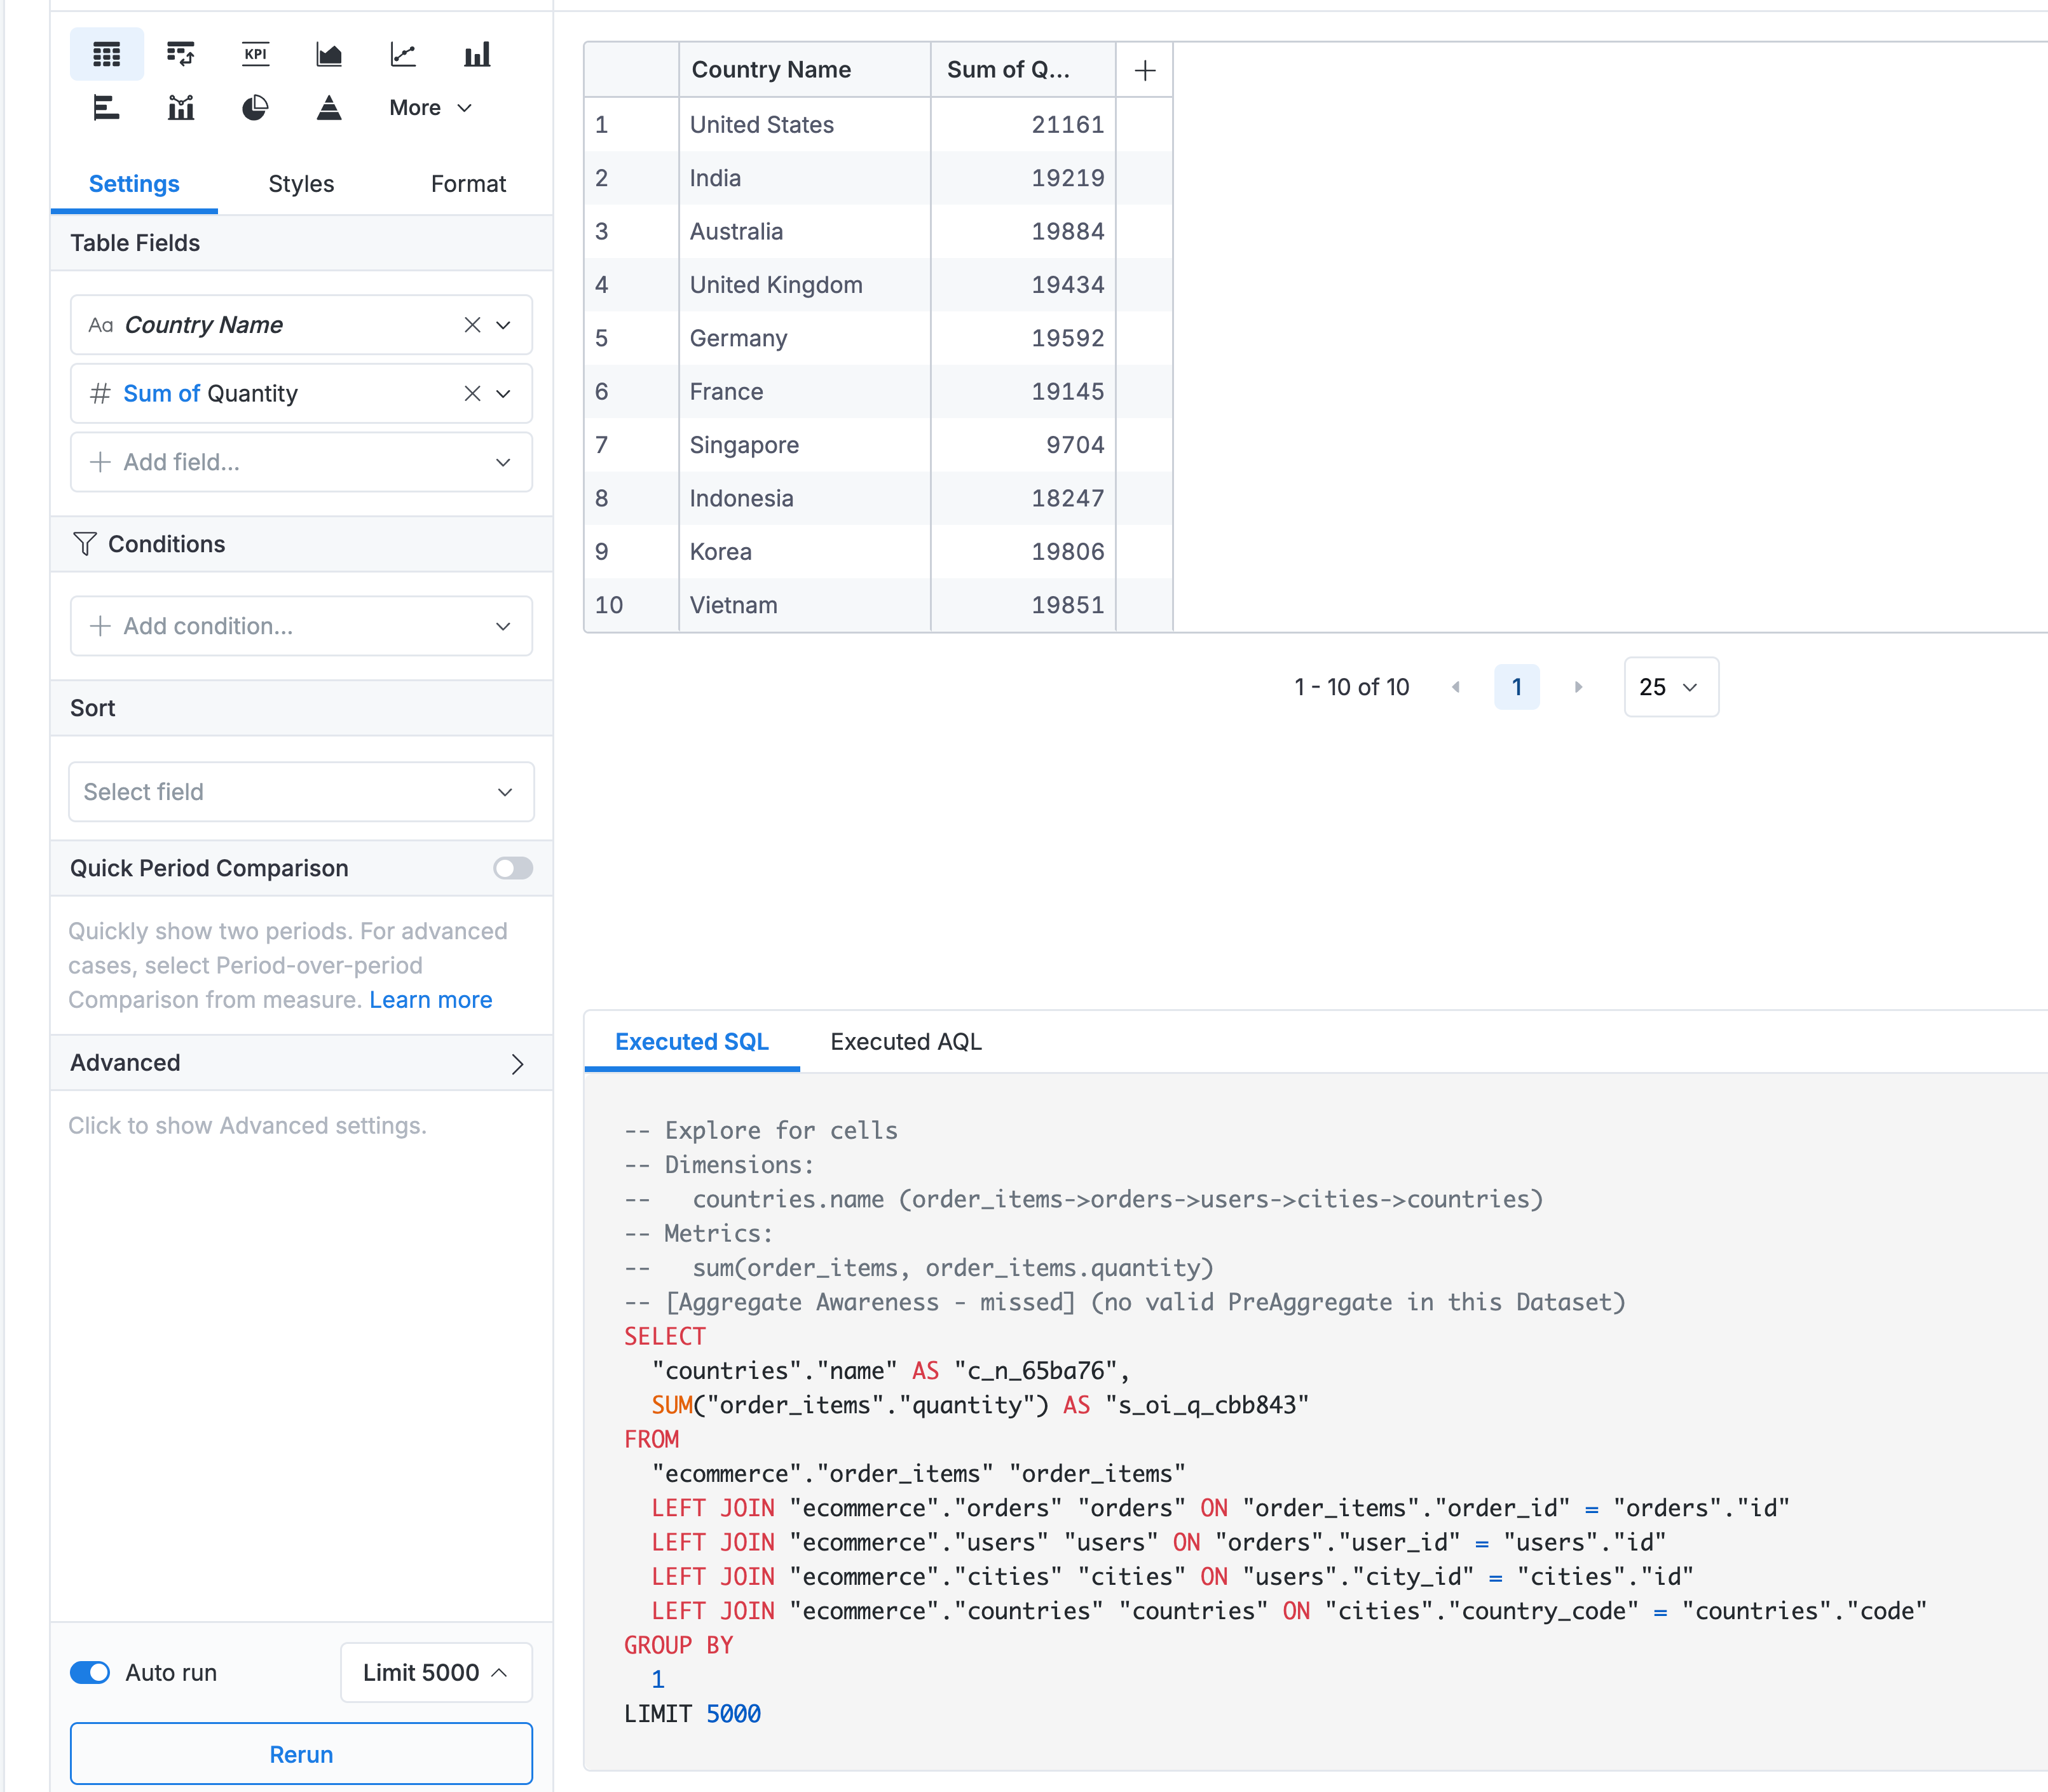Switch to area chart visualization
This screenshot has width=2048, height=1792.
tap(329, 54)
